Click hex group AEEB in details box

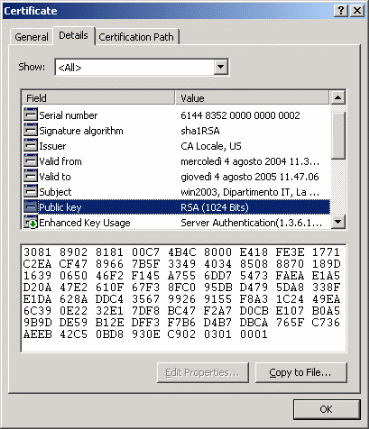coord(37,334)
